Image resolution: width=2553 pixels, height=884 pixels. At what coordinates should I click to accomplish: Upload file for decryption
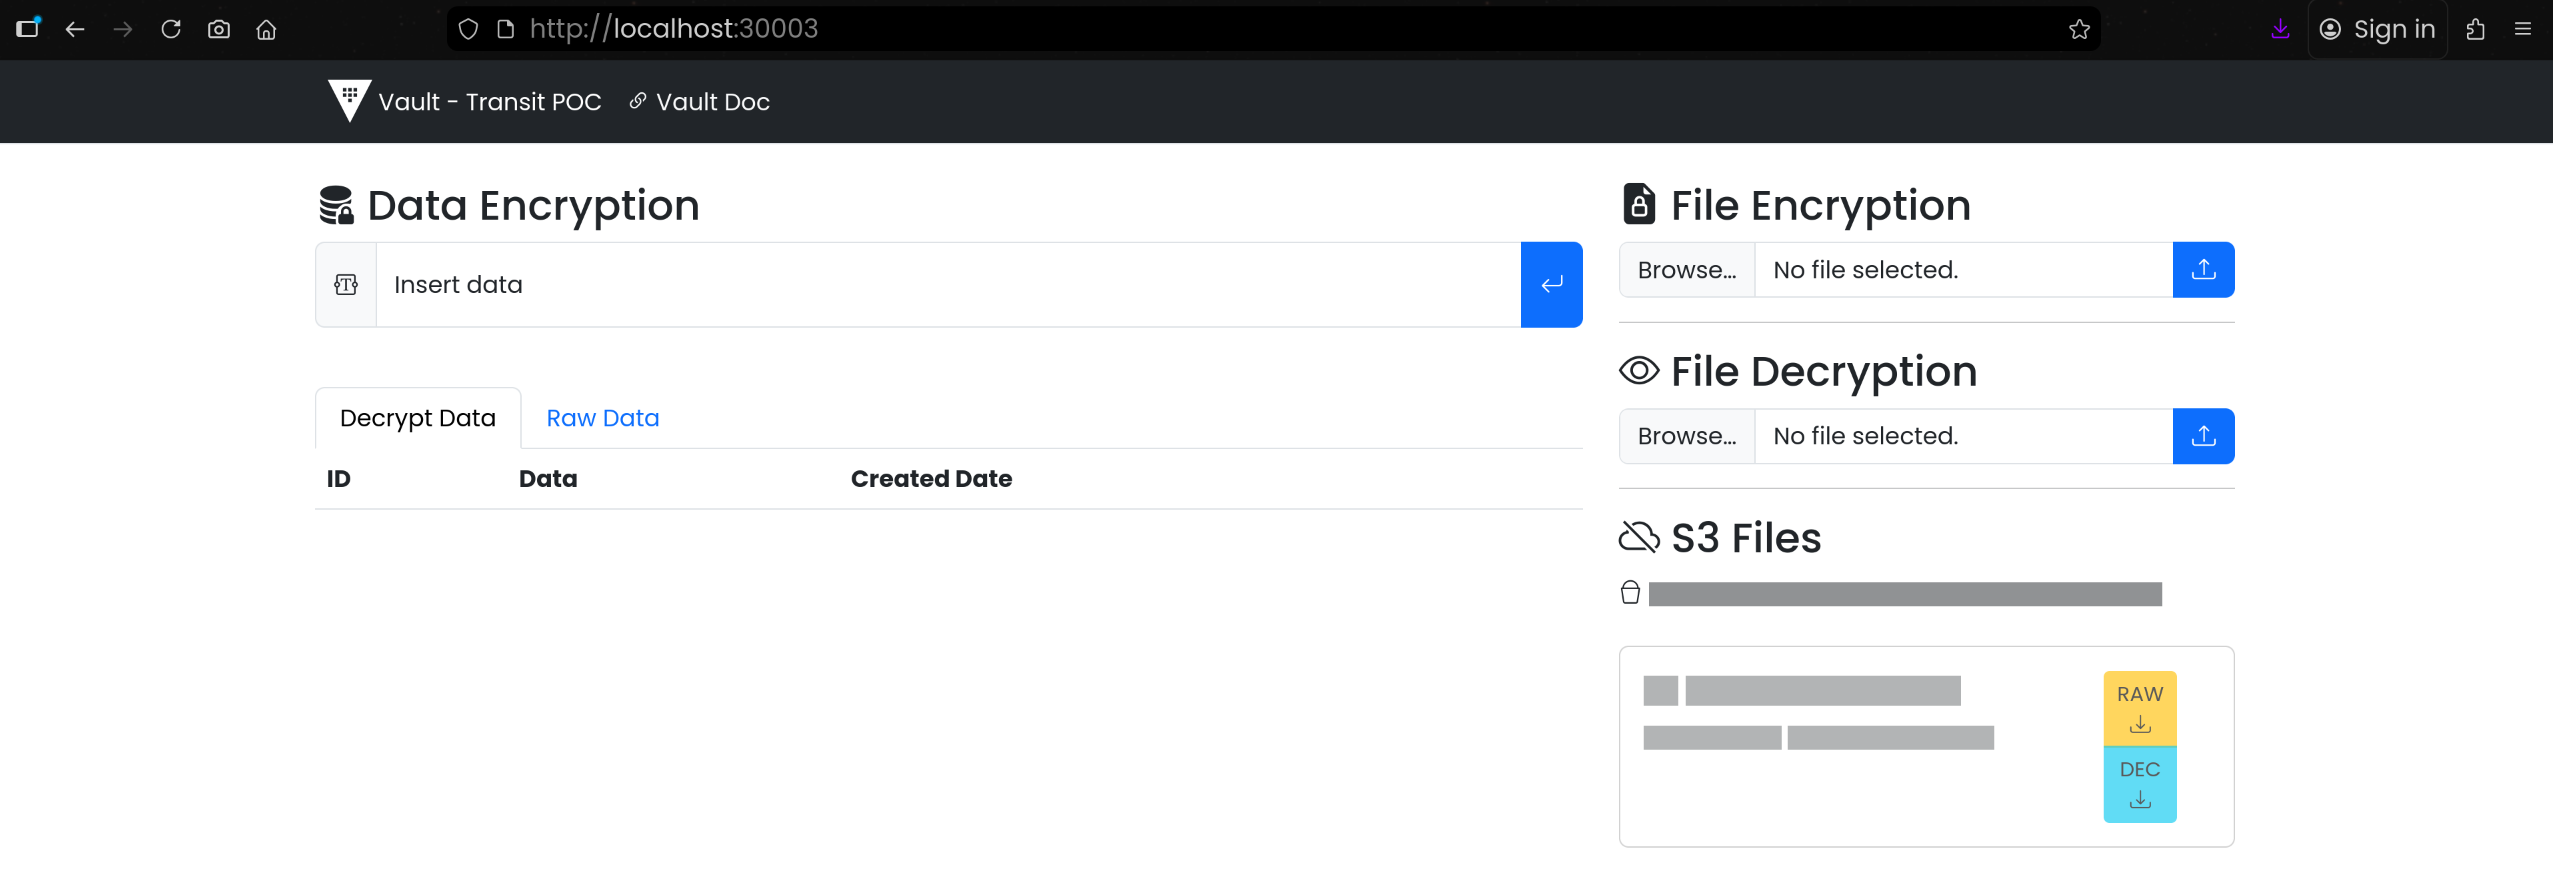2203,436
